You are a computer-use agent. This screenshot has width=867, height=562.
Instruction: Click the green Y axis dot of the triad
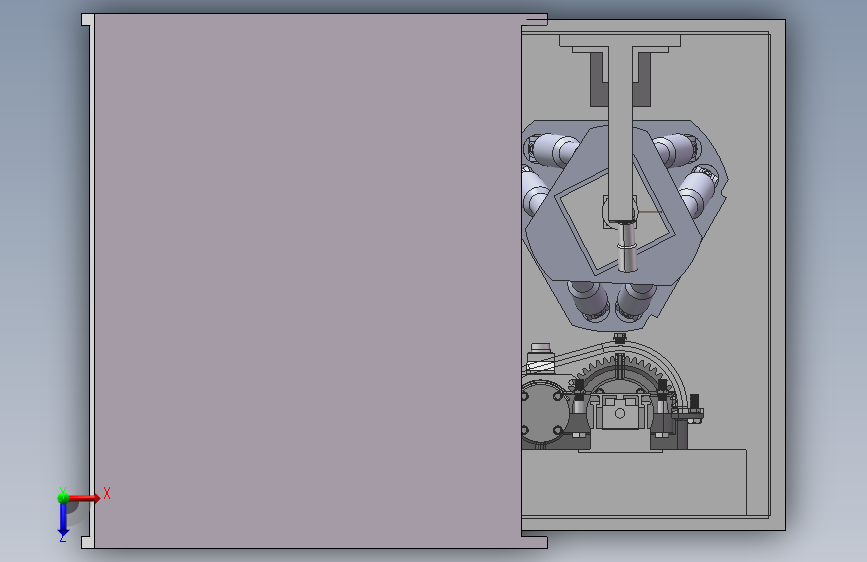point(63,498)
